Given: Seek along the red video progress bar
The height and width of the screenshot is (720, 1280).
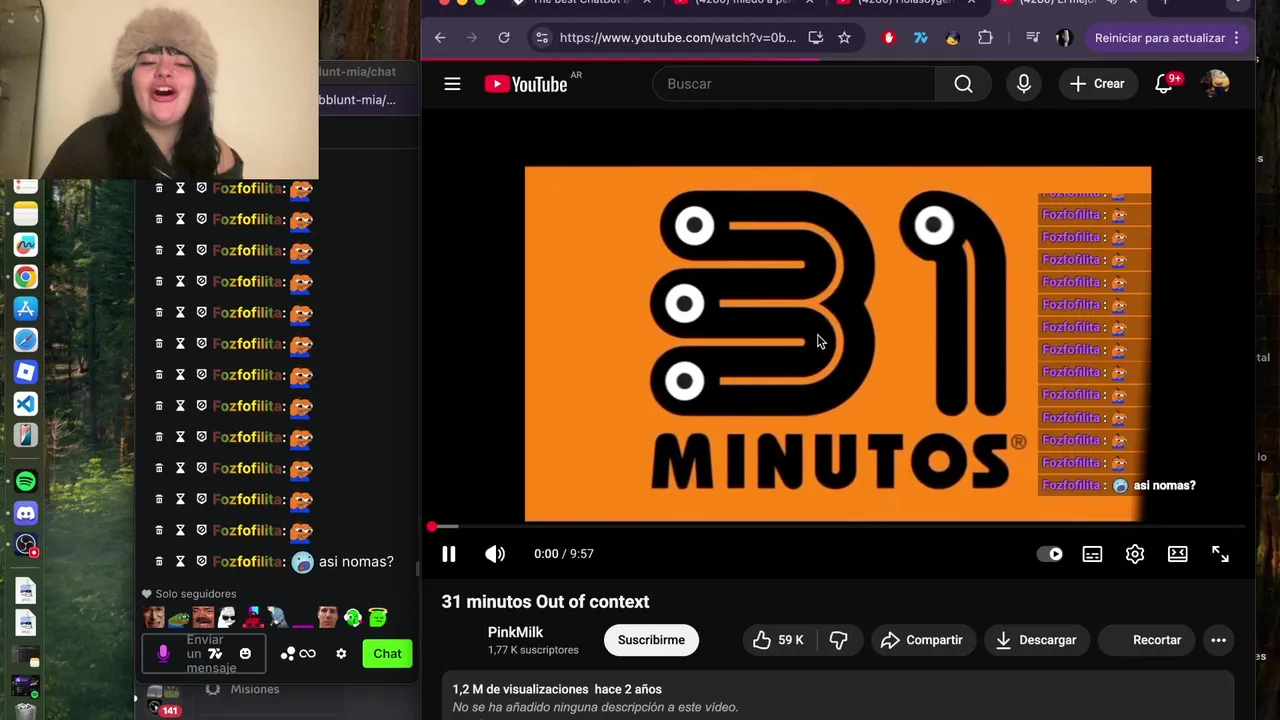Looking at the screenshot, I should tap(838, 526).
